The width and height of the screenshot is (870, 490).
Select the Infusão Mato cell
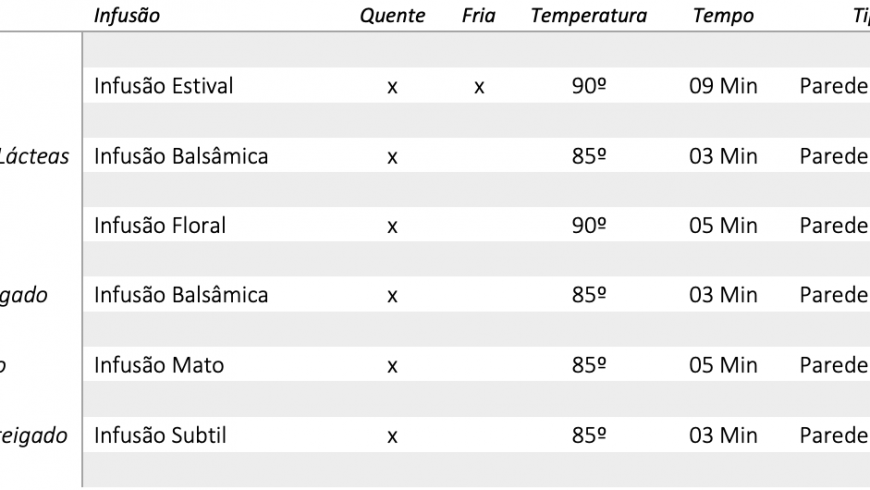[x=159, y=366]
